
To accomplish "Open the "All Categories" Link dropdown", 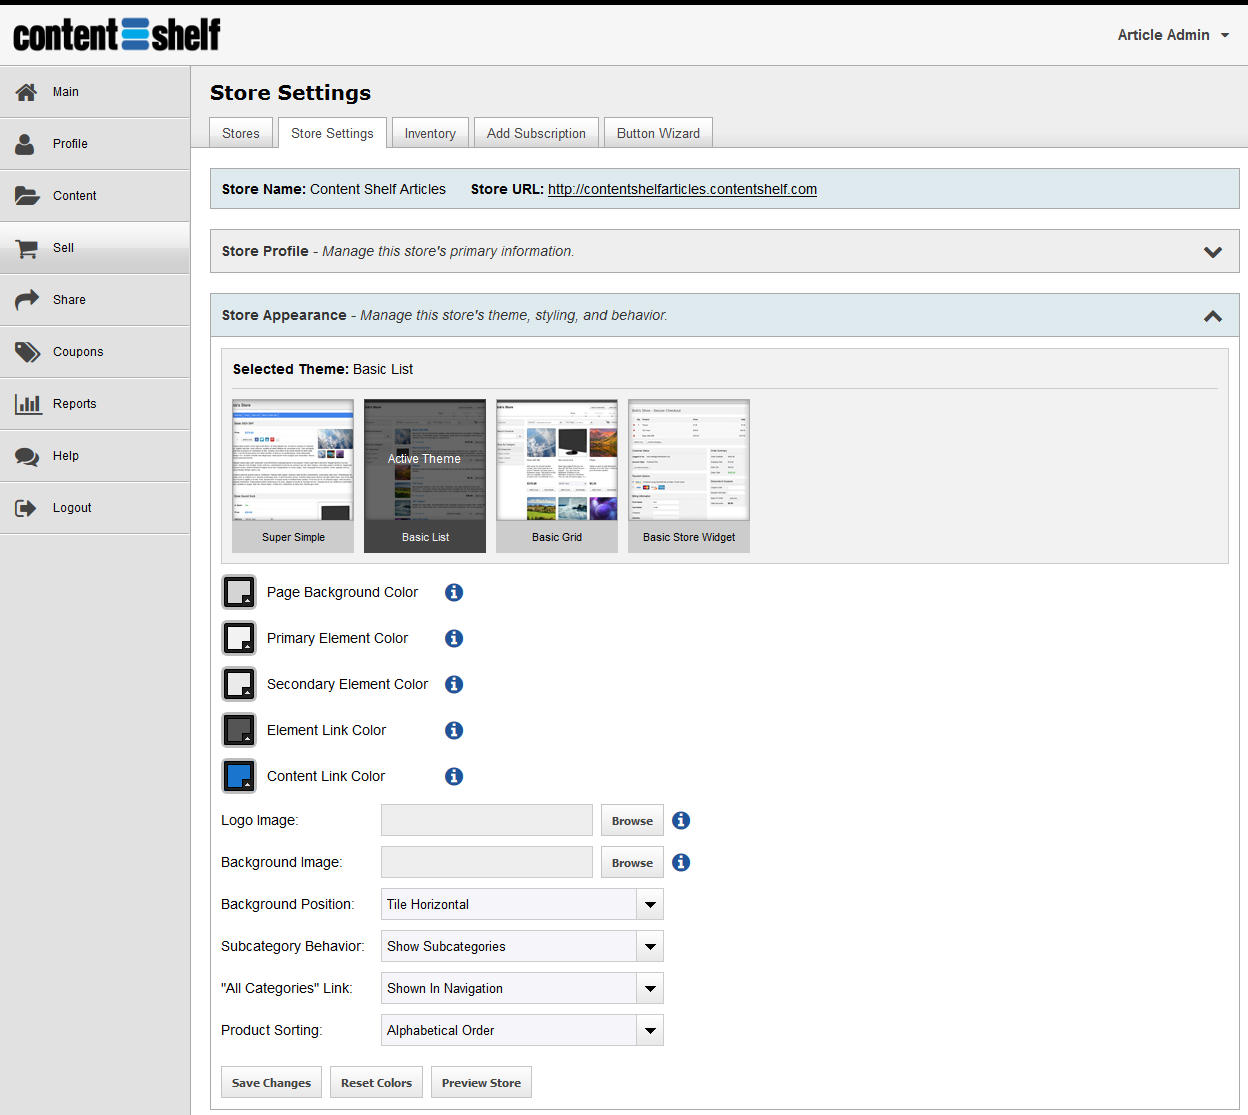I will coord(522,988).
